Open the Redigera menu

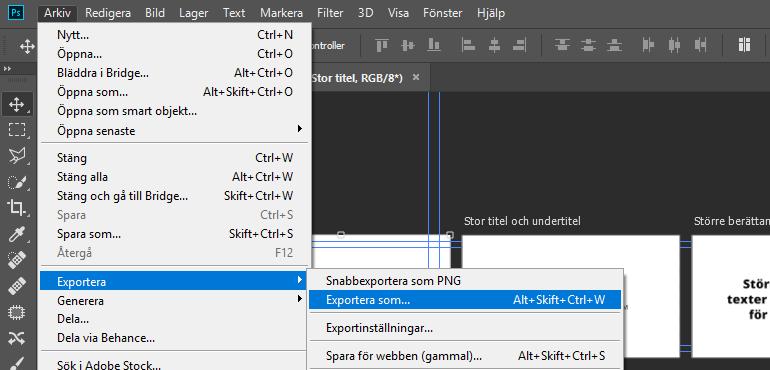click(x=108, y=13)
